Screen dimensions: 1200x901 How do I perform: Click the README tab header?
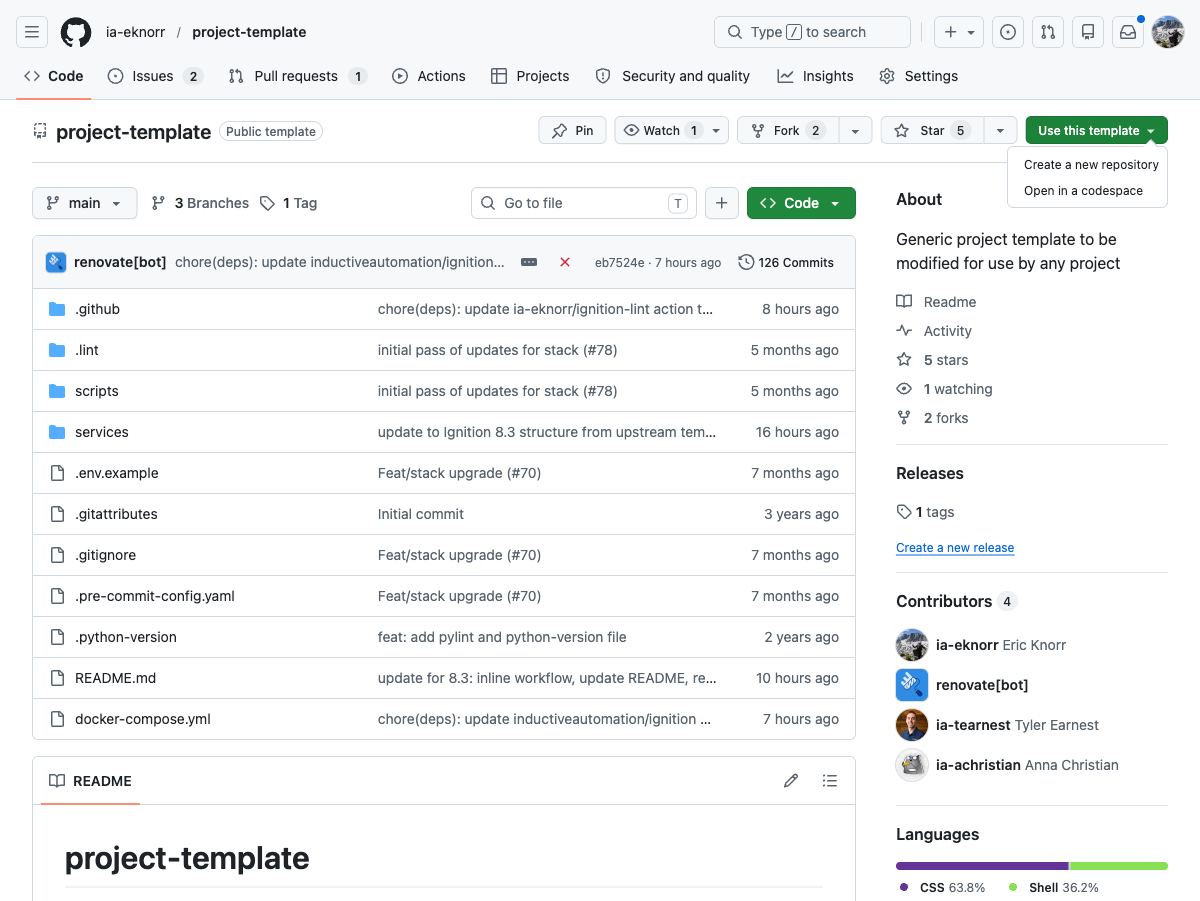(x=91, y=781)
